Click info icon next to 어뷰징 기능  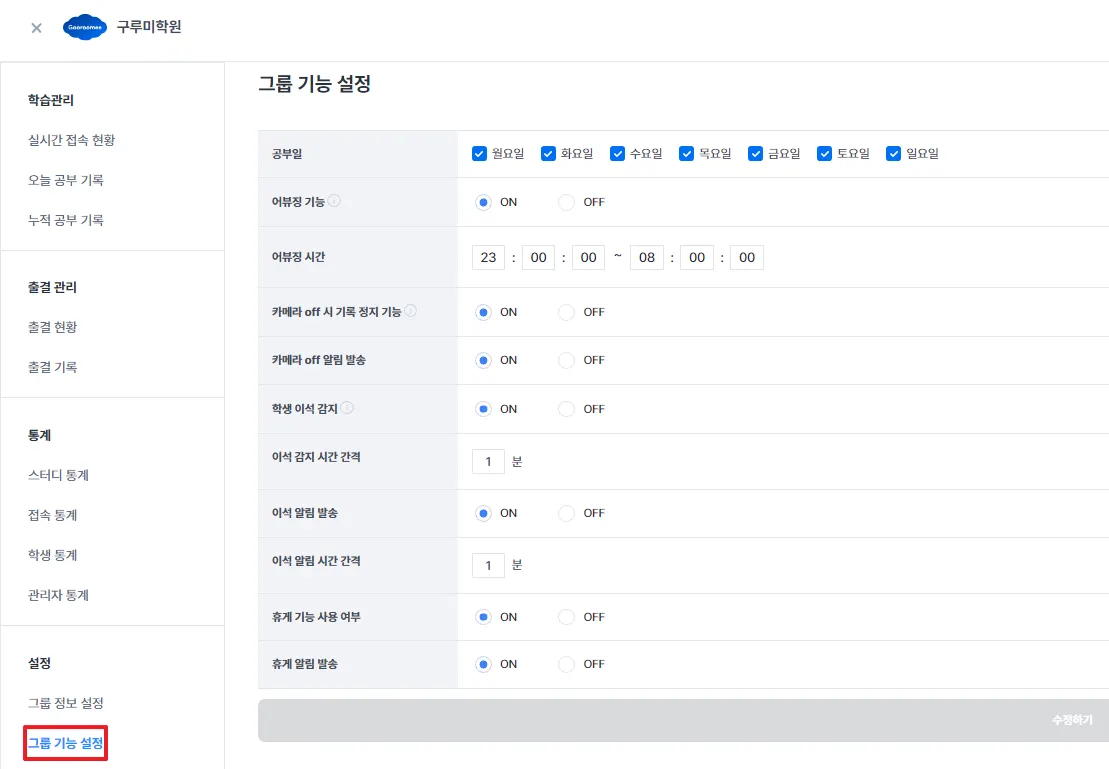(x=334, y=201)
